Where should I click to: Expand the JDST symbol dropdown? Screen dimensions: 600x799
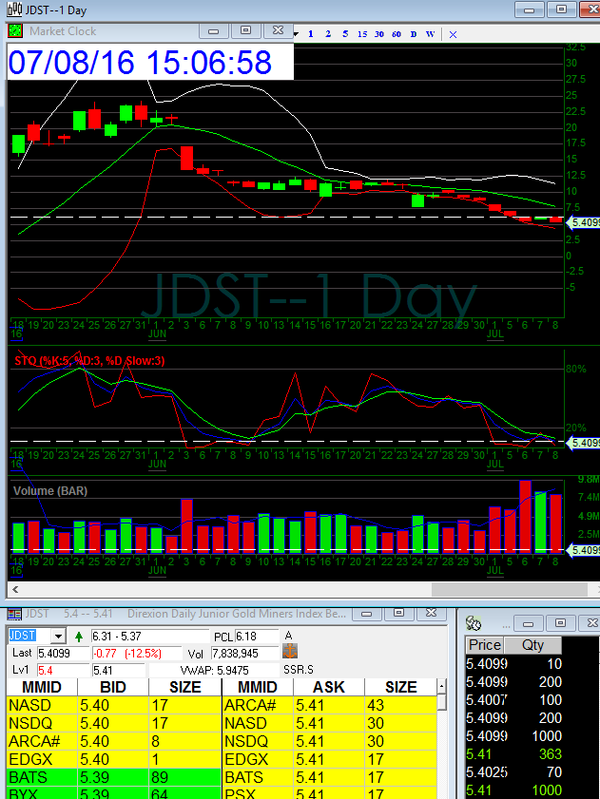59,636
